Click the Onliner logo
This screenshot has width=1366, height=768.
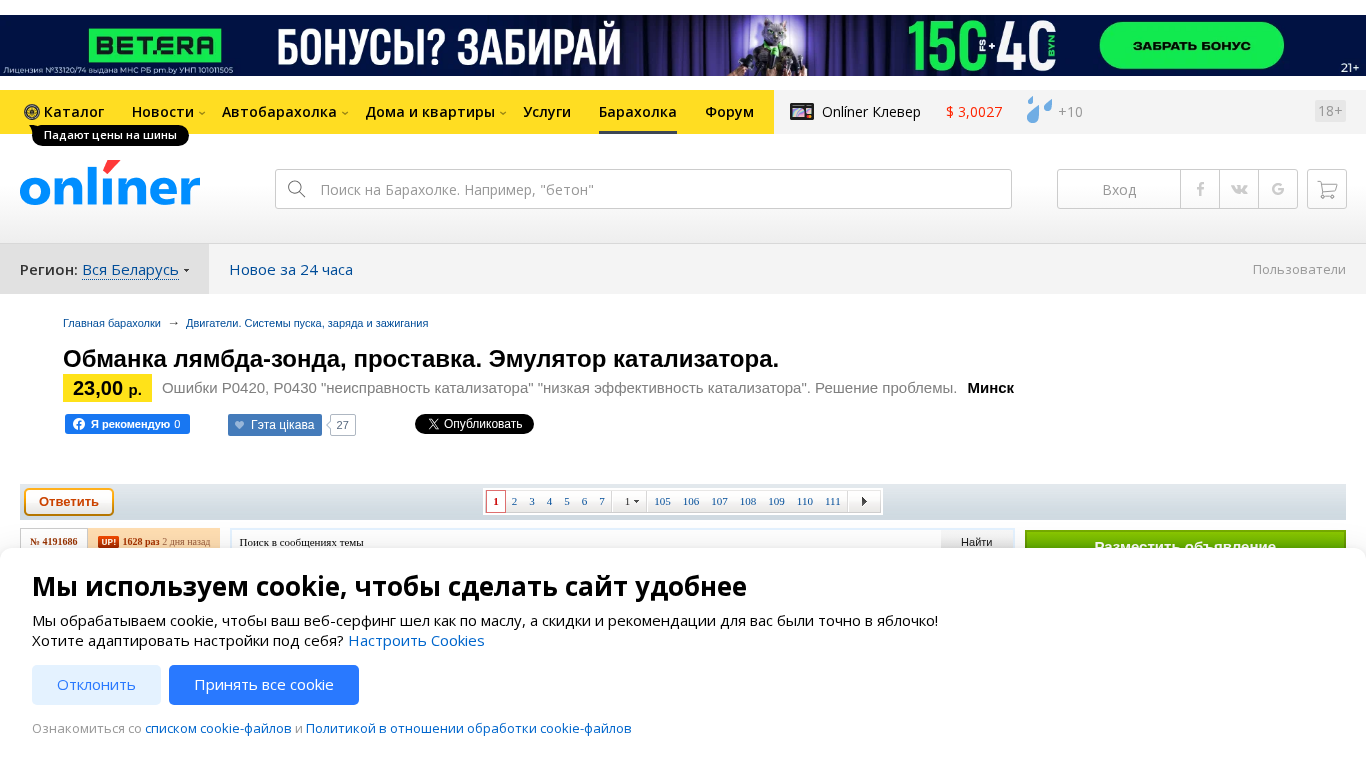(x=110, y=184)
